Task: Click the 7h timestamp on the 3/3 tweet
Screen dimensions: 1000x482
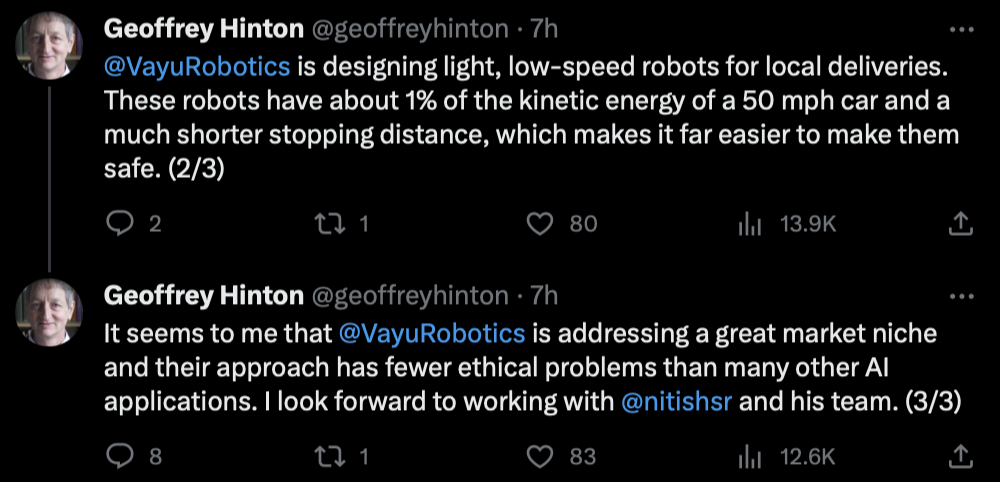Action: point(545,296)
